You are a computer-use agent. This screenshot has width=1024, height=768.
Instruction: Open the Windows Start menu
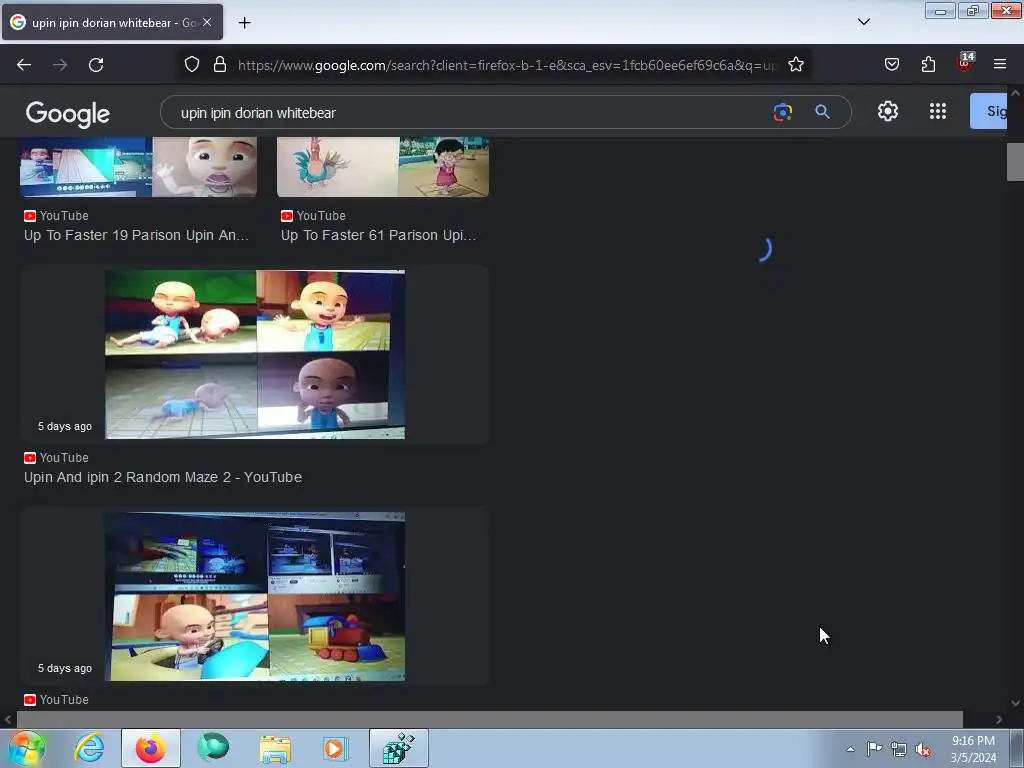pos(26,748)
